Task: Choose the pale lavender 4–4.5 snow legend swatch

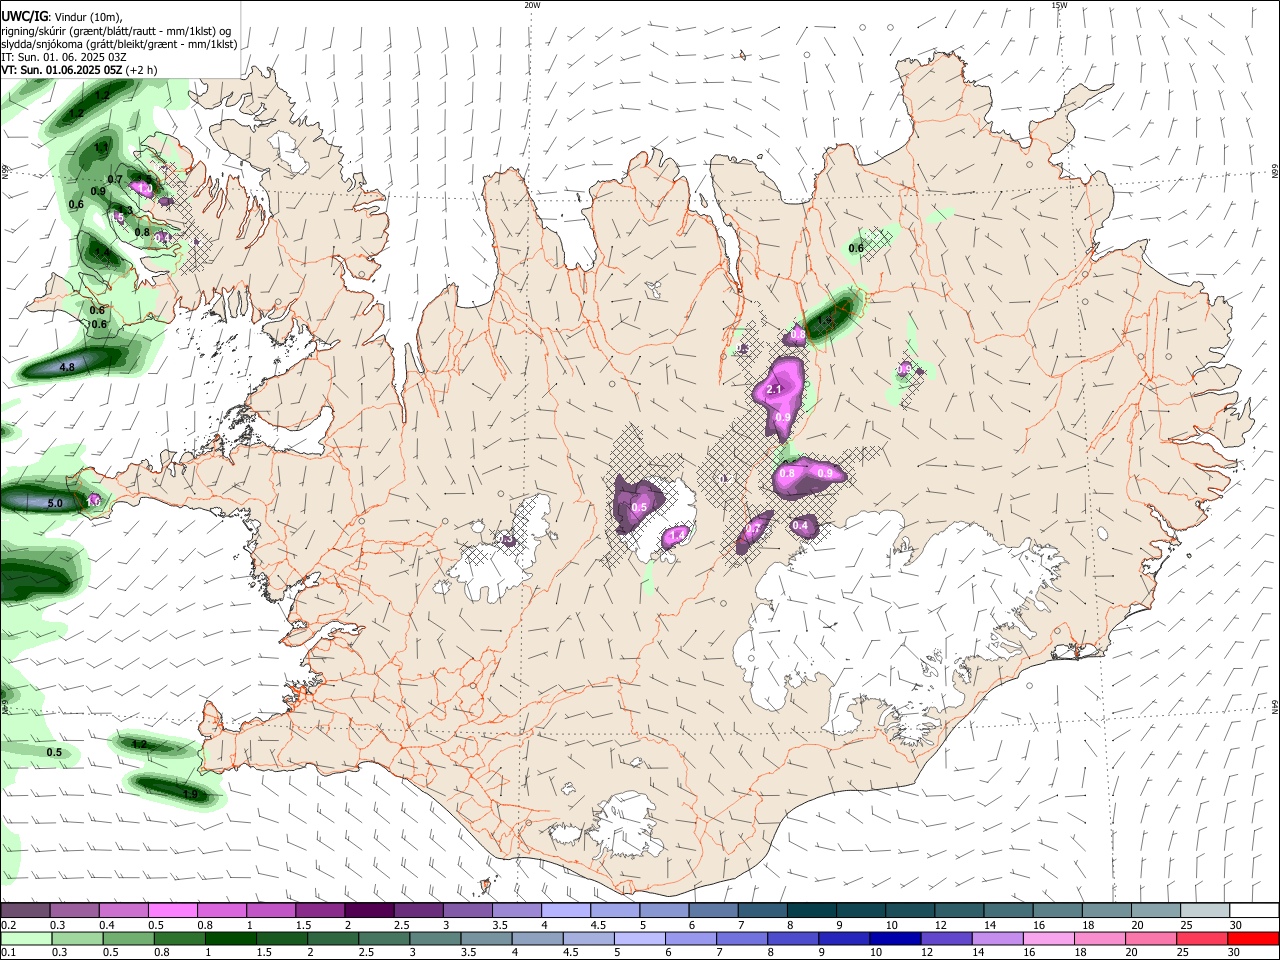Action: [x=565, y=911]
